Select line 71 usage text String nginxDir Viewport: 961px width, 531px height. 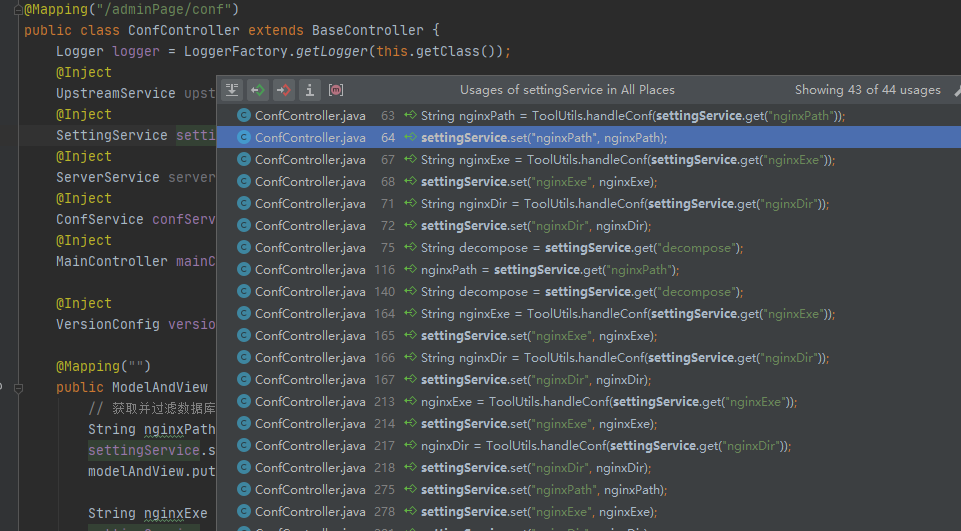click(625, 204)
